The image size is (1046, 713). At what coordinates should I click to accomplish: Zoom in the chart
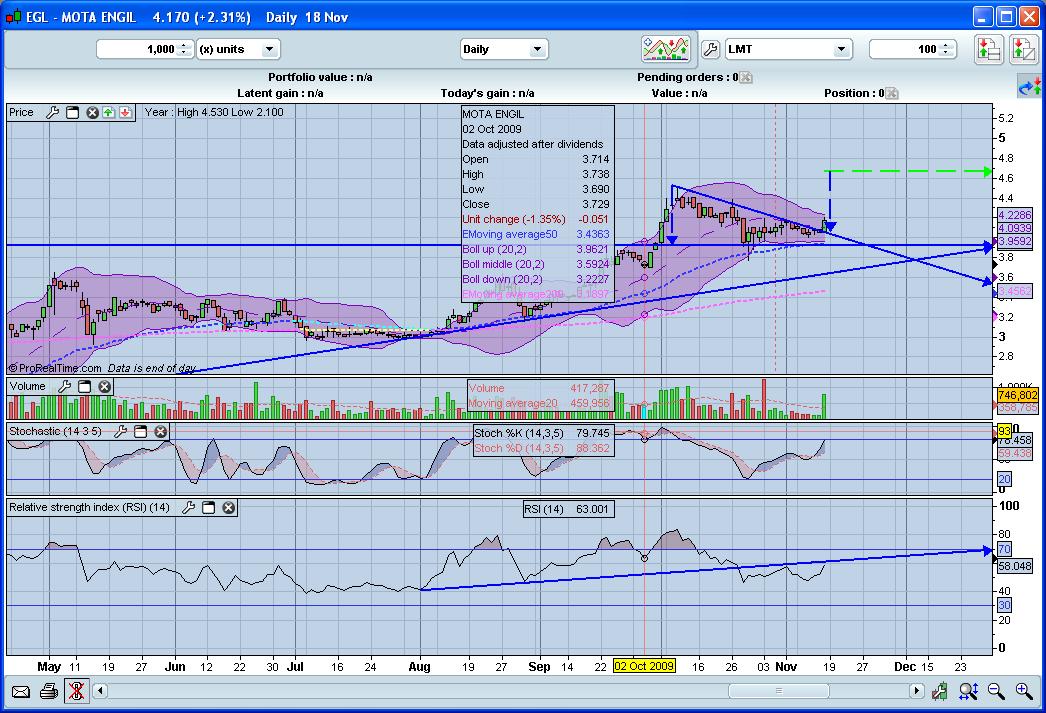[1024, 692]
